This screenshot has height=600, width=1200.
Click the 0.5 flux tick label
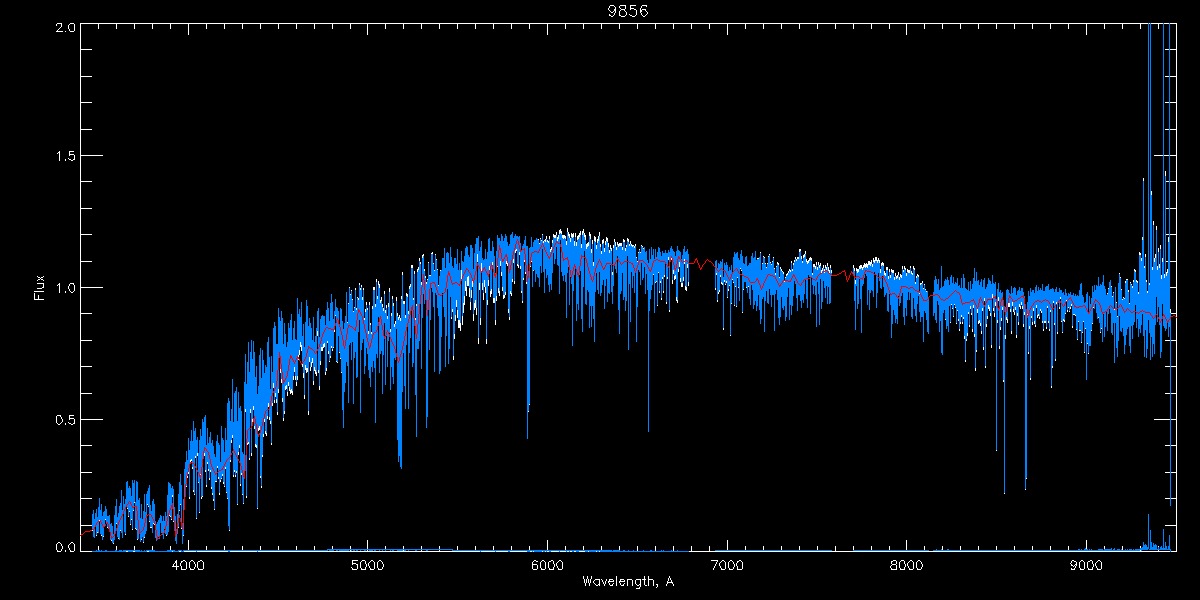tap(63, 419)
